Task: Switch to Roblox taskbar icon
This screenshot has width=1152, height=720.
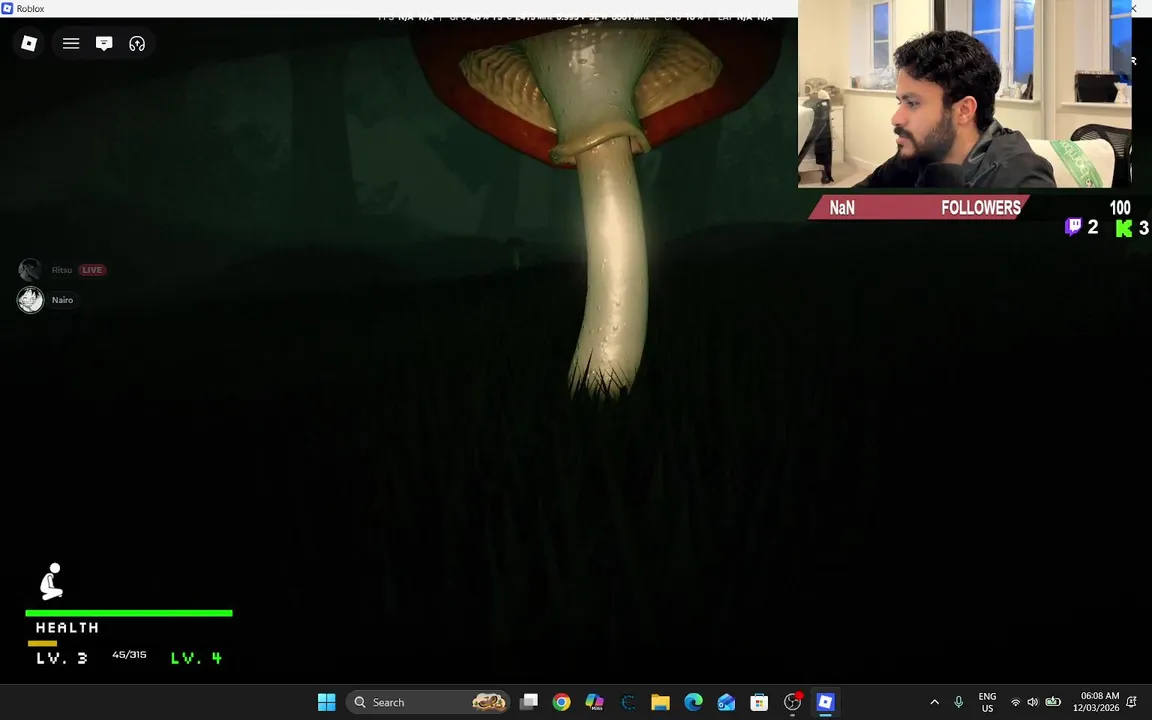Action: click(825, 702)
